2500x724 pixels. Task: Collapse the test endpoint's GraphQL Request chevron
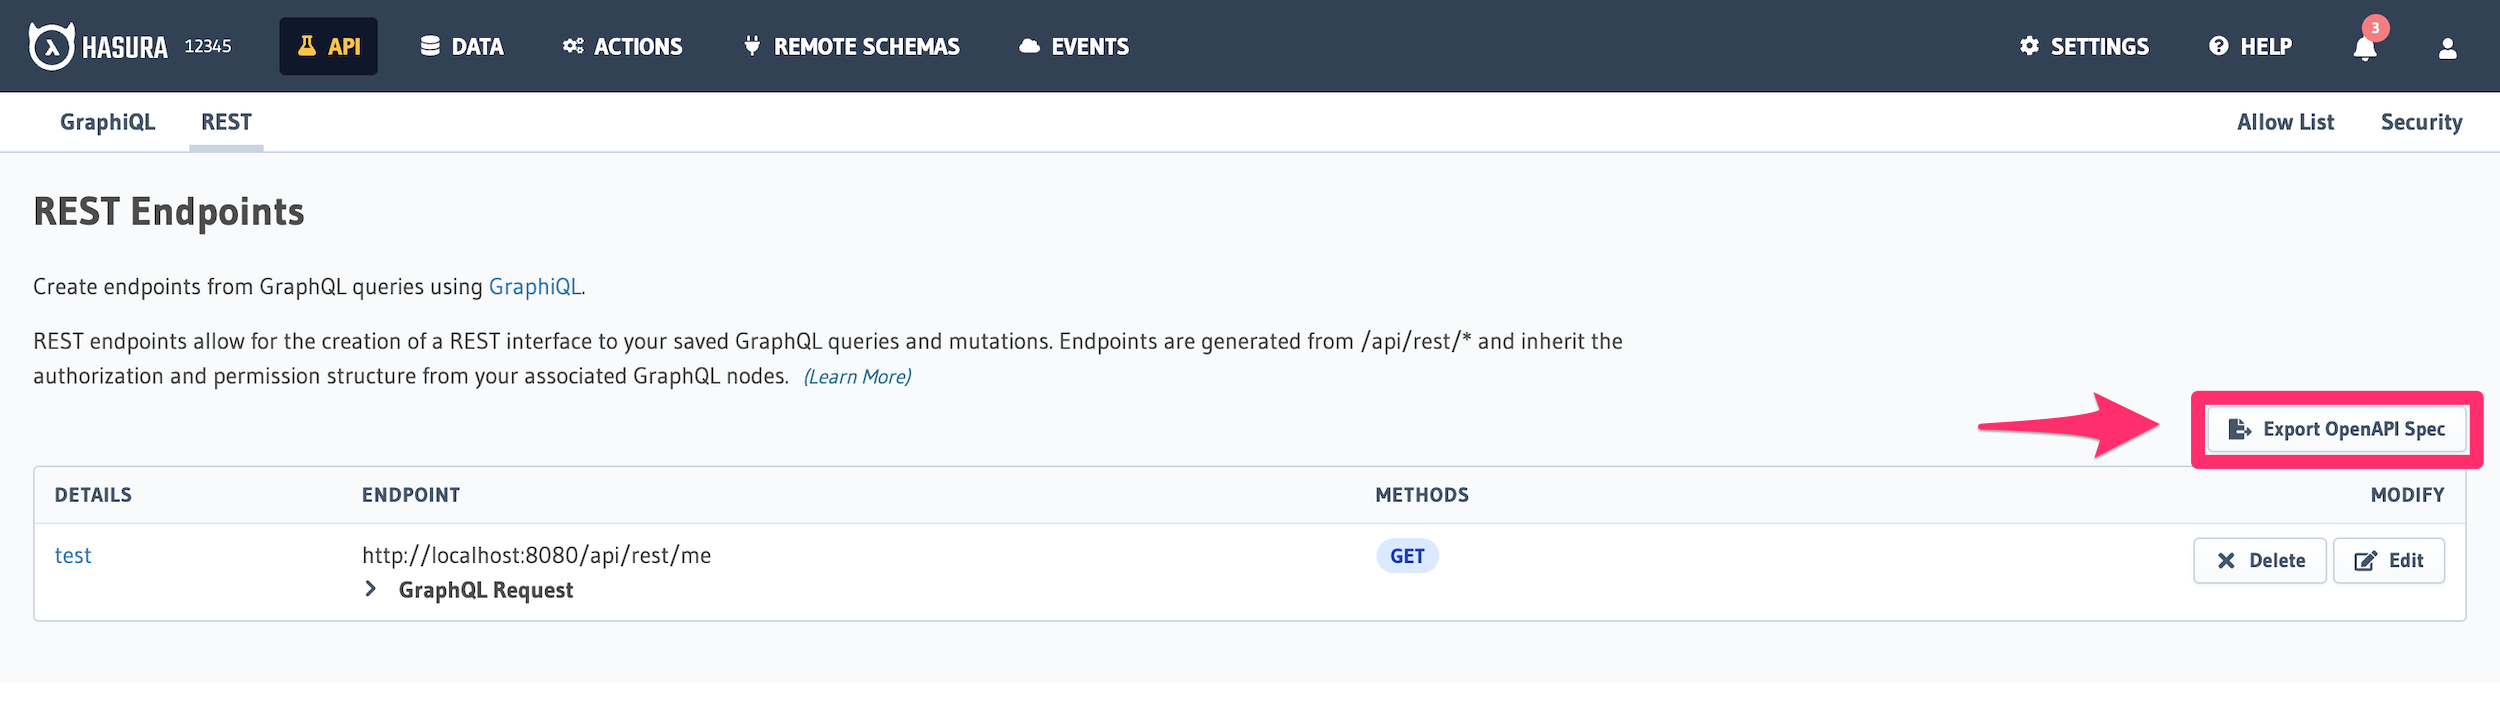click(x=370, y=590)
